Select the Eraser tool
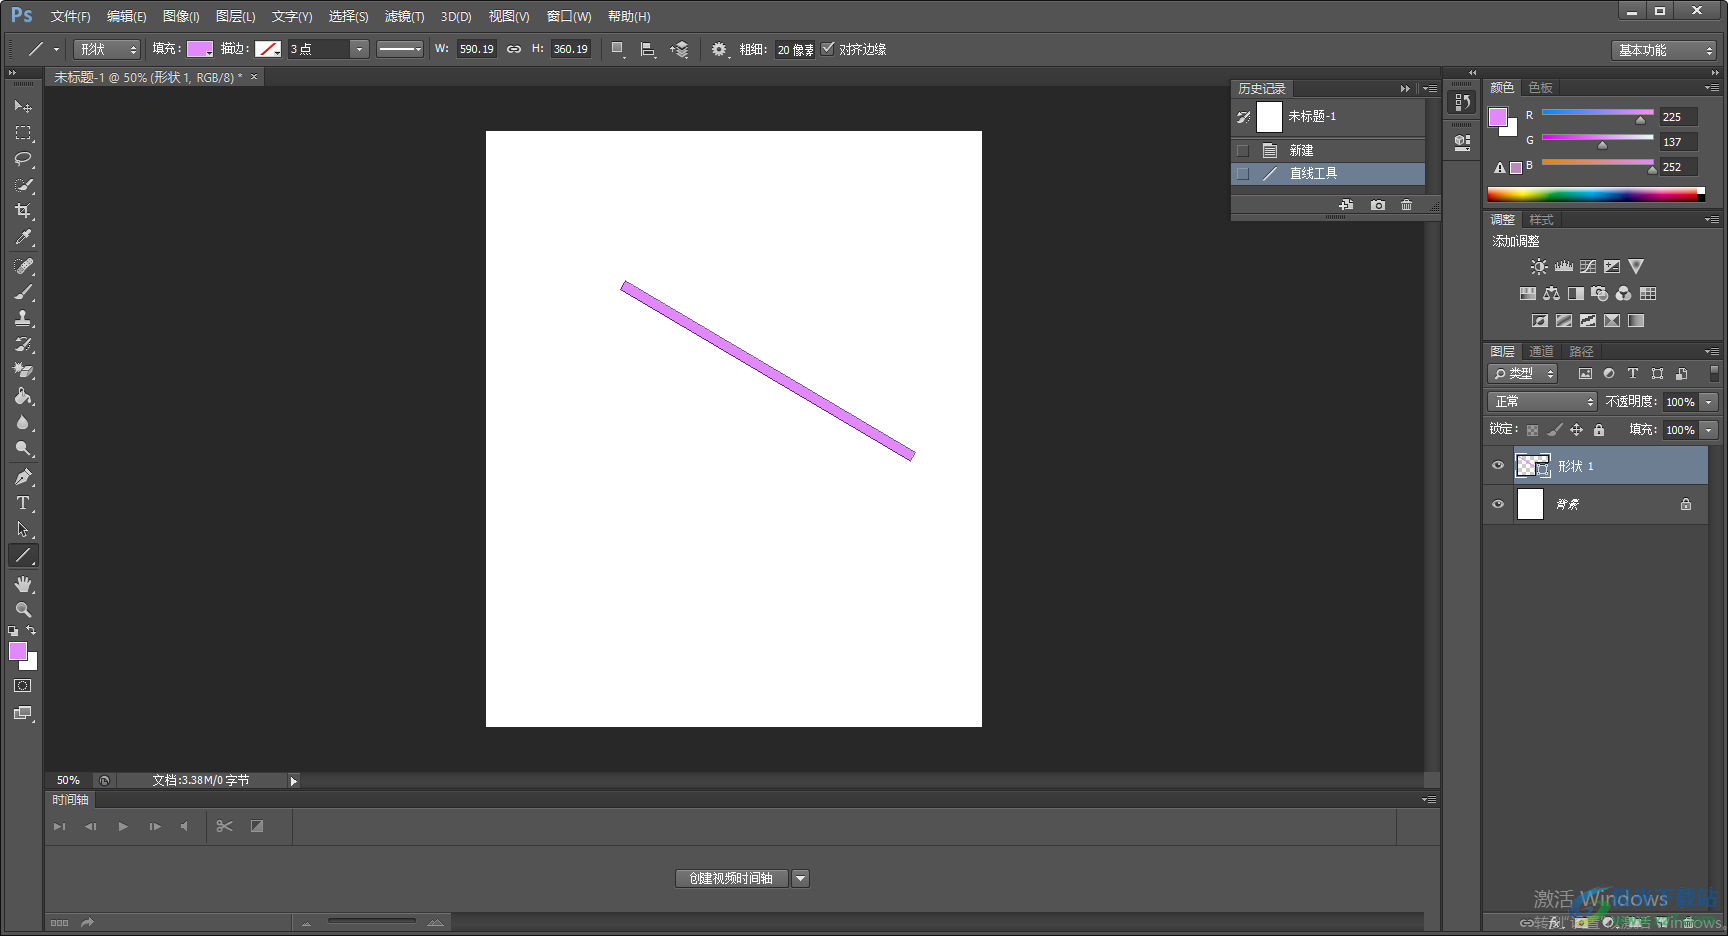 [x=23, y=370]
